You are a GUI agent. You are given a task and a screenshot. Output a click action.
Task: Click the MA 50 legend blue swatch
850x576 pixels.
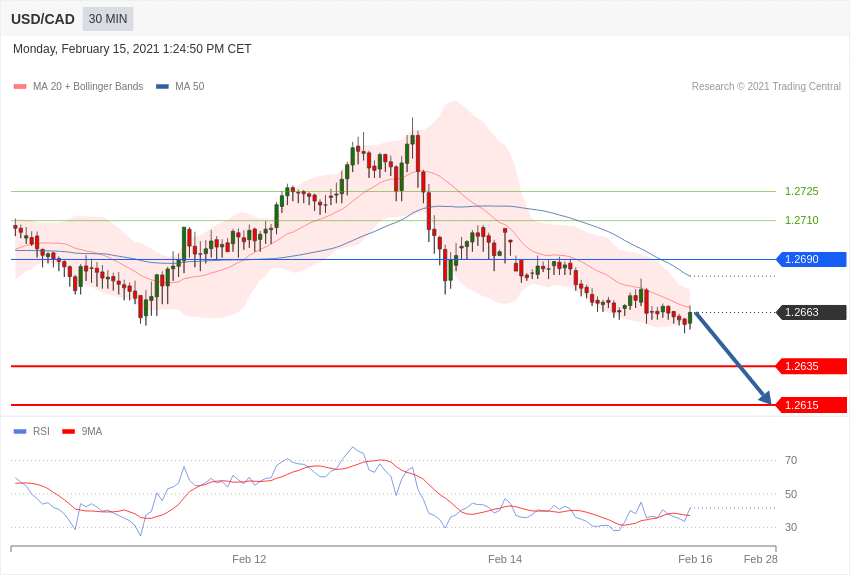[x=162, y=86]
